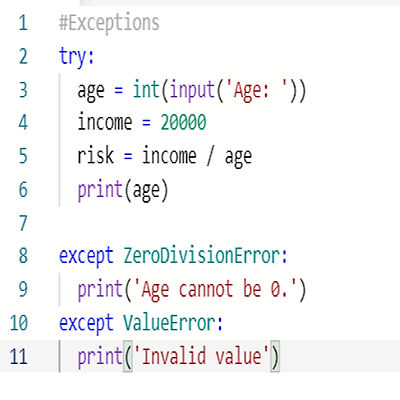Viewport: 400px width, 400px height.
Task: Click line number 10 in gutter
Action: [x=19, y=323]
